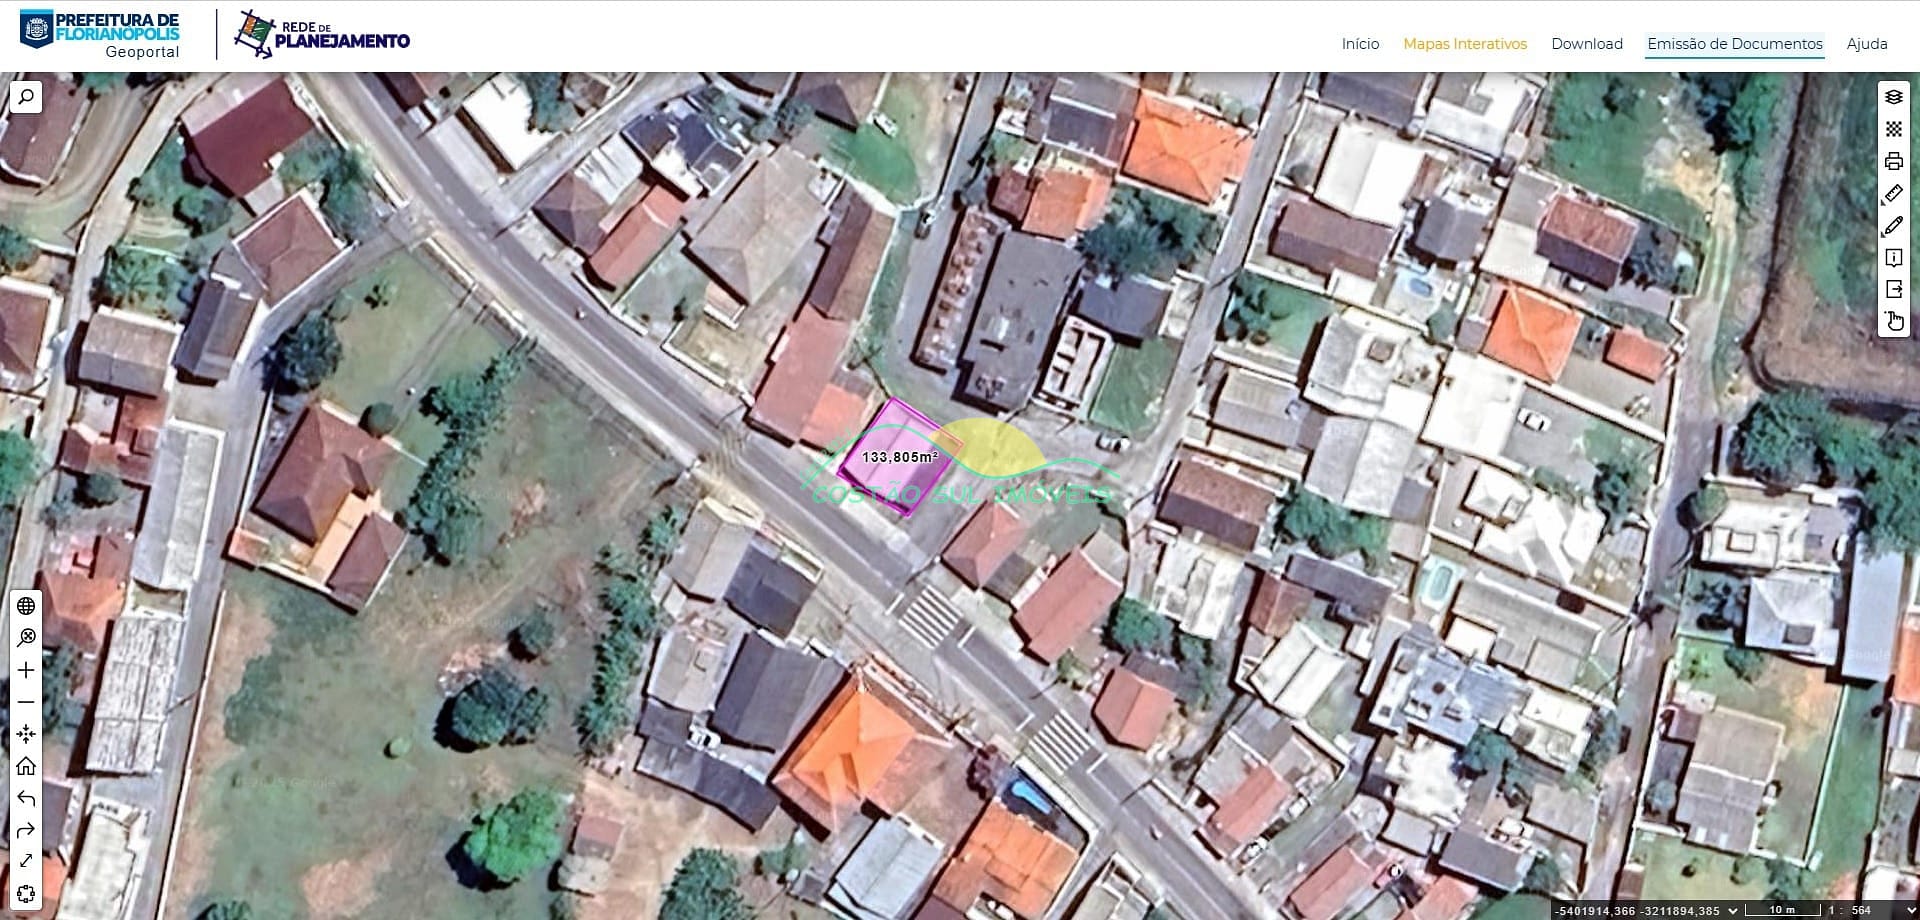Zoom out with the minus button

pyautogui.click(x=26, y=702)
